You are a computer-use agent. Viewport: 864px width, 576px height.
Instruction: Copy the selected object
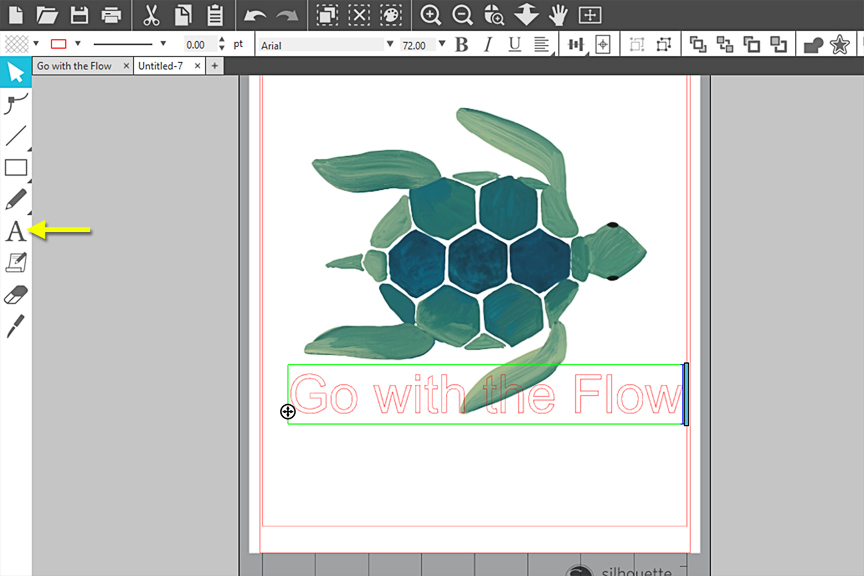point(183,15)
